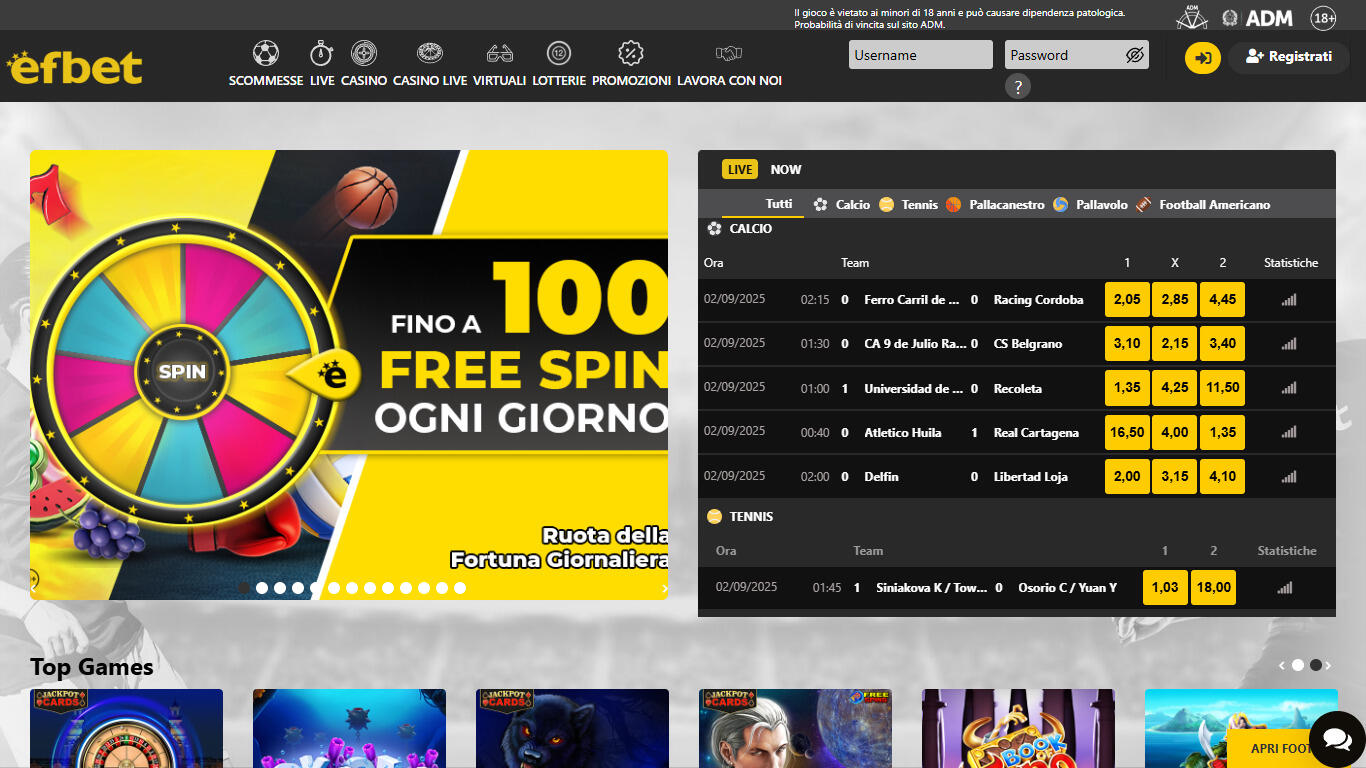
Task: Open statistics for Ferro Carril match
Action: click(1289, 300)
